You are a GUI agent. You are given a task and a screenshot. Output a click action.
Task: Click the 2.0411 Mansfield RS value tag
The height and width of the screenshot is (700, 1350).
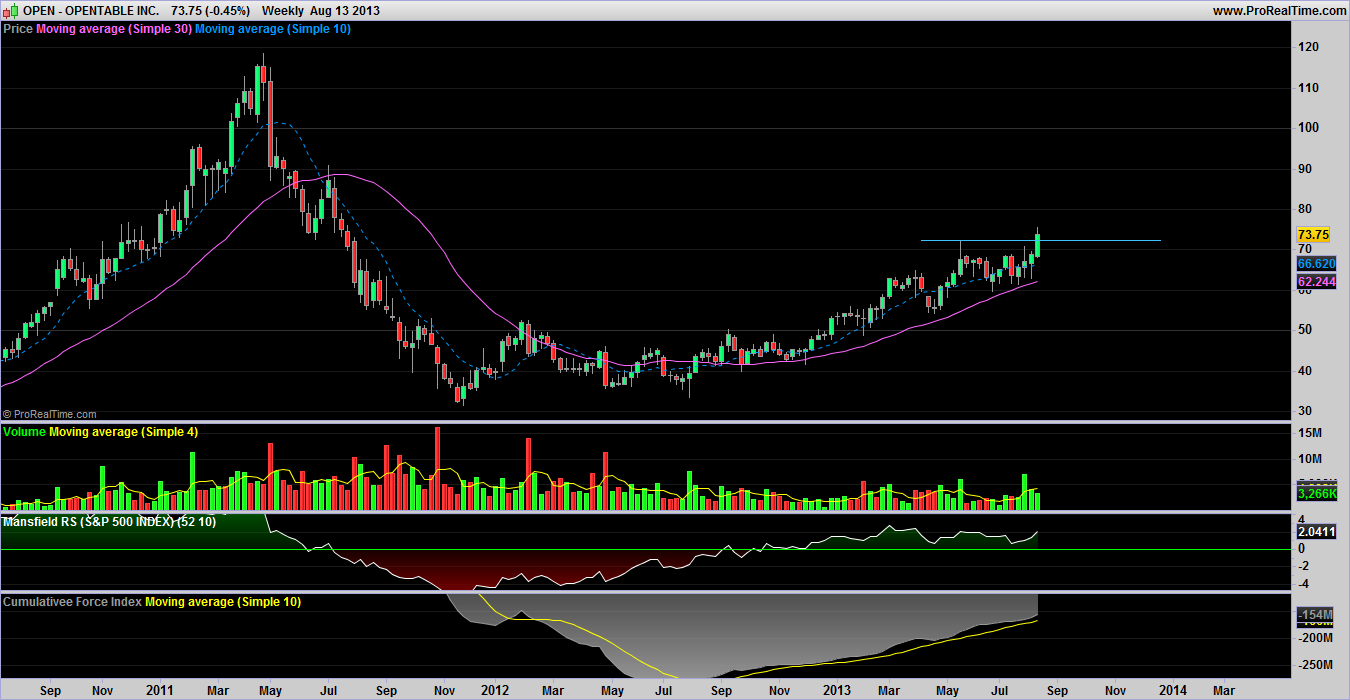1313,533
